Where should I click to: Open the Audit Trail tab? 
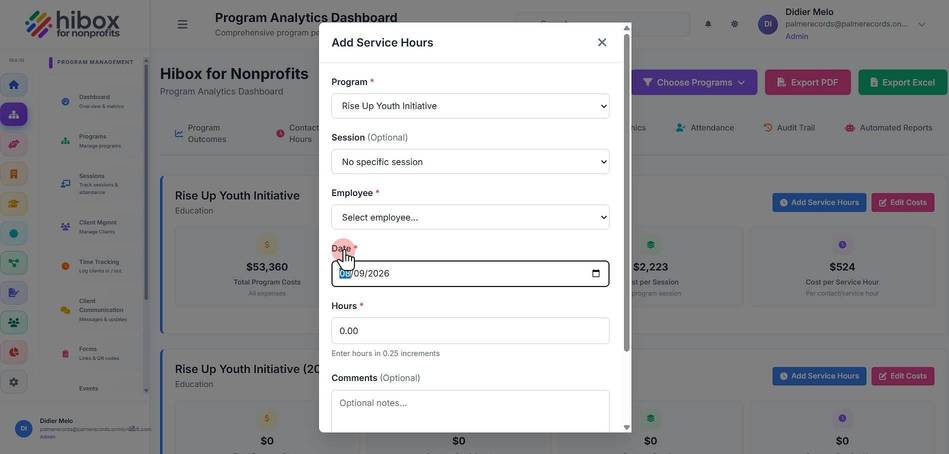(789, 128)
